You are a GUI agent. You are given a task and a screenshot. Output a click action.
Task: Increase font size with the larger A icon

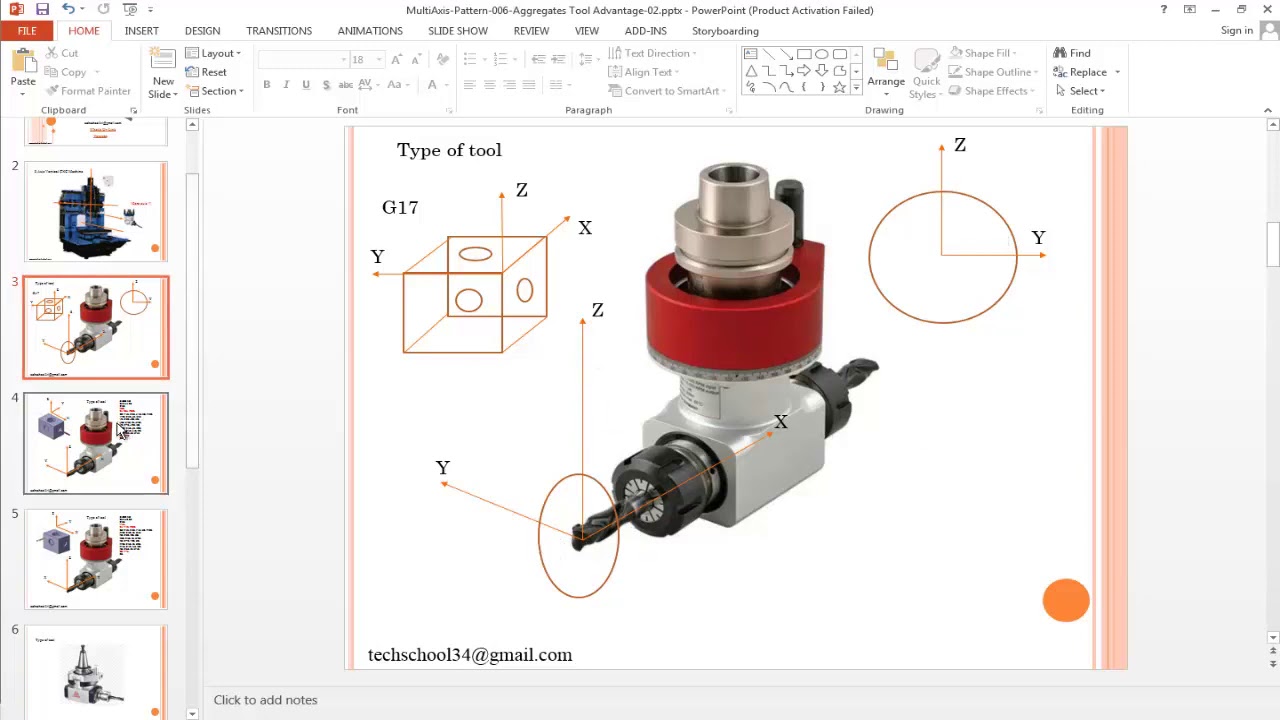(396, 60)
